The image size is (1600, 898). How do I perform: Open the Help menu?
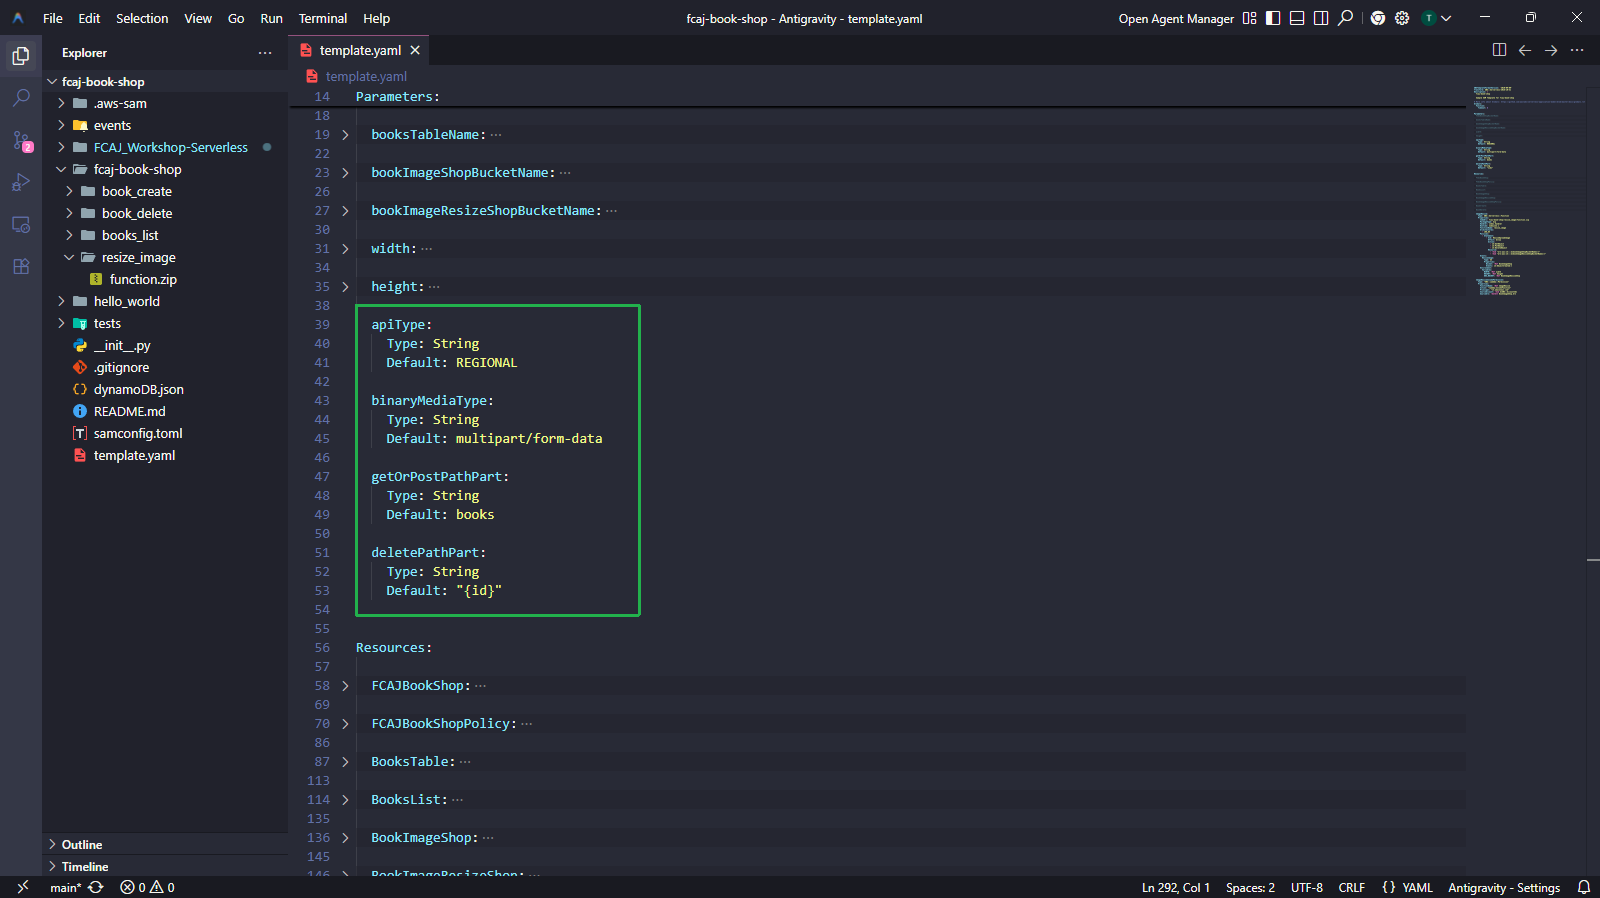pos(376,18)
